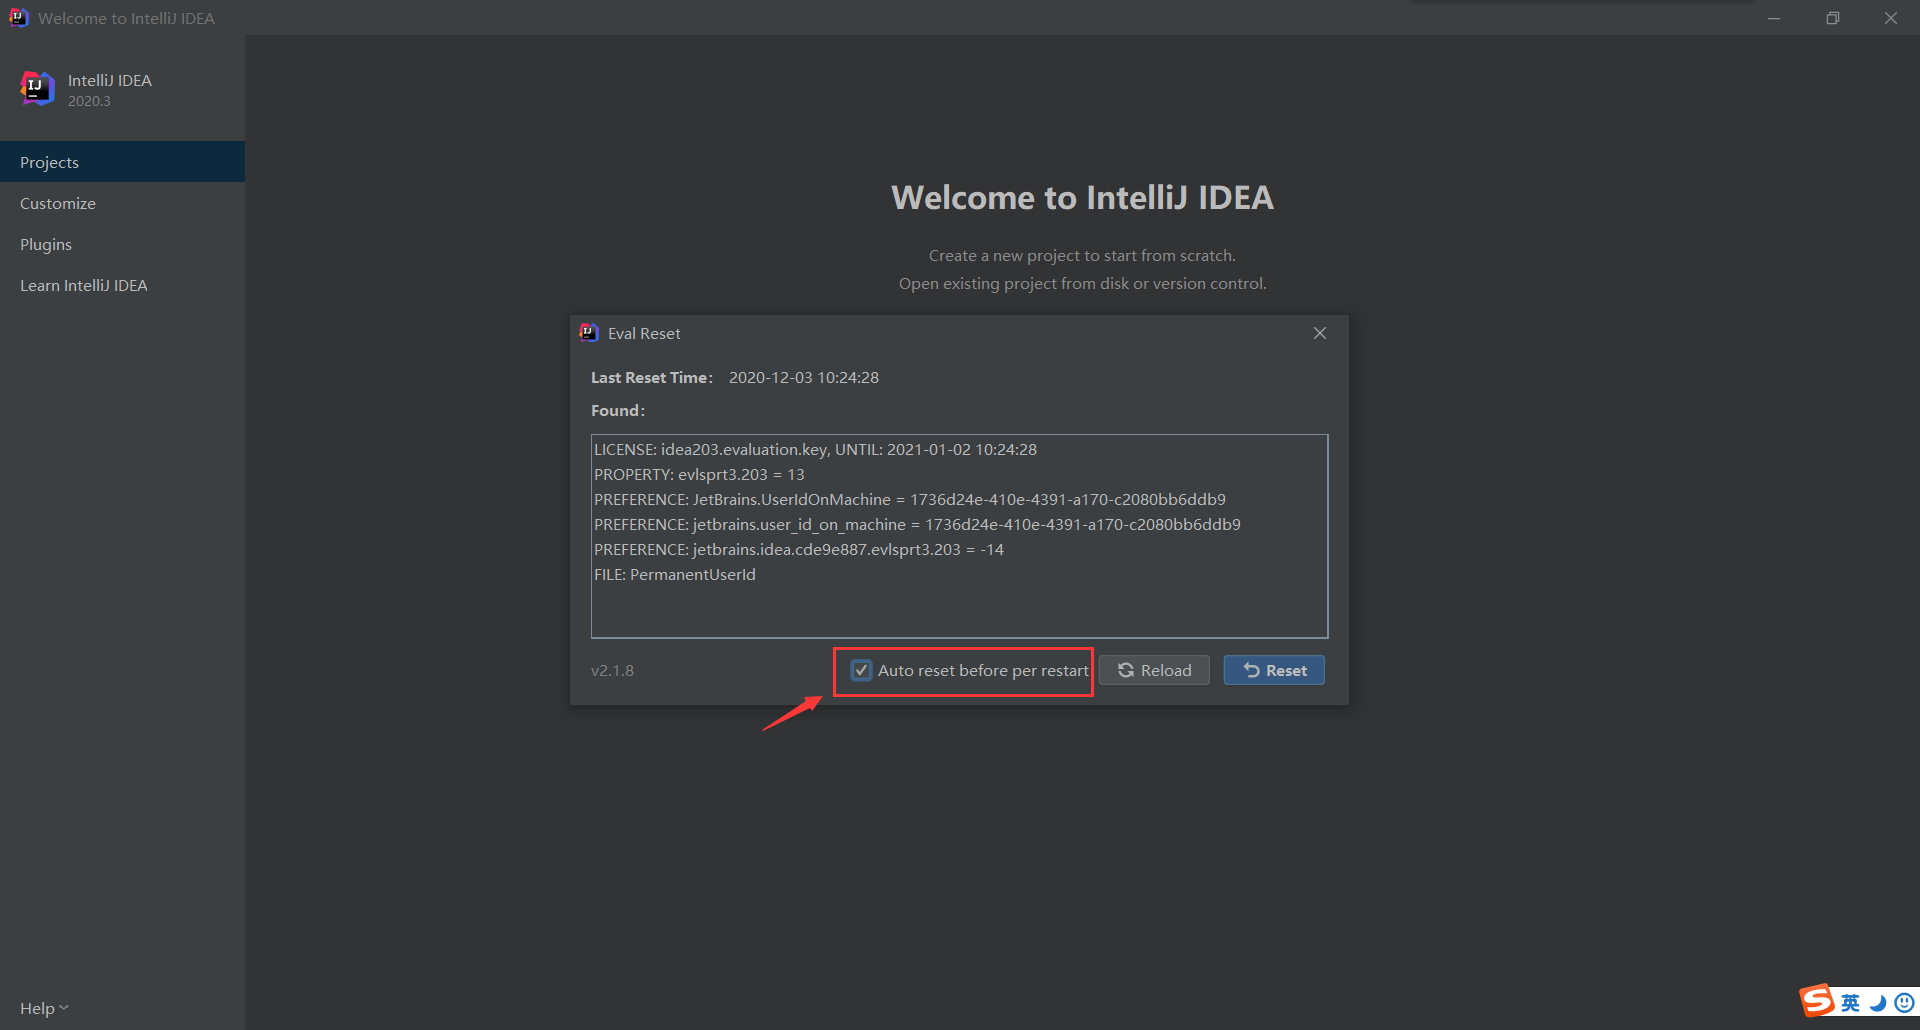
Task: Click the Welcome to IntelliJ IDEA heading
Action: point(1082,197)
